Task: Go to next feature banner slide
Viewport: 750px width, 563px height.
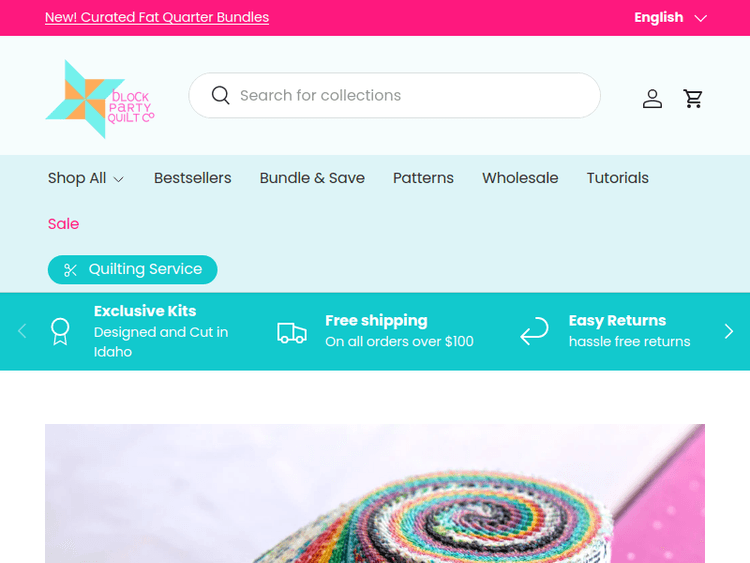Action: tap(728, 331)
